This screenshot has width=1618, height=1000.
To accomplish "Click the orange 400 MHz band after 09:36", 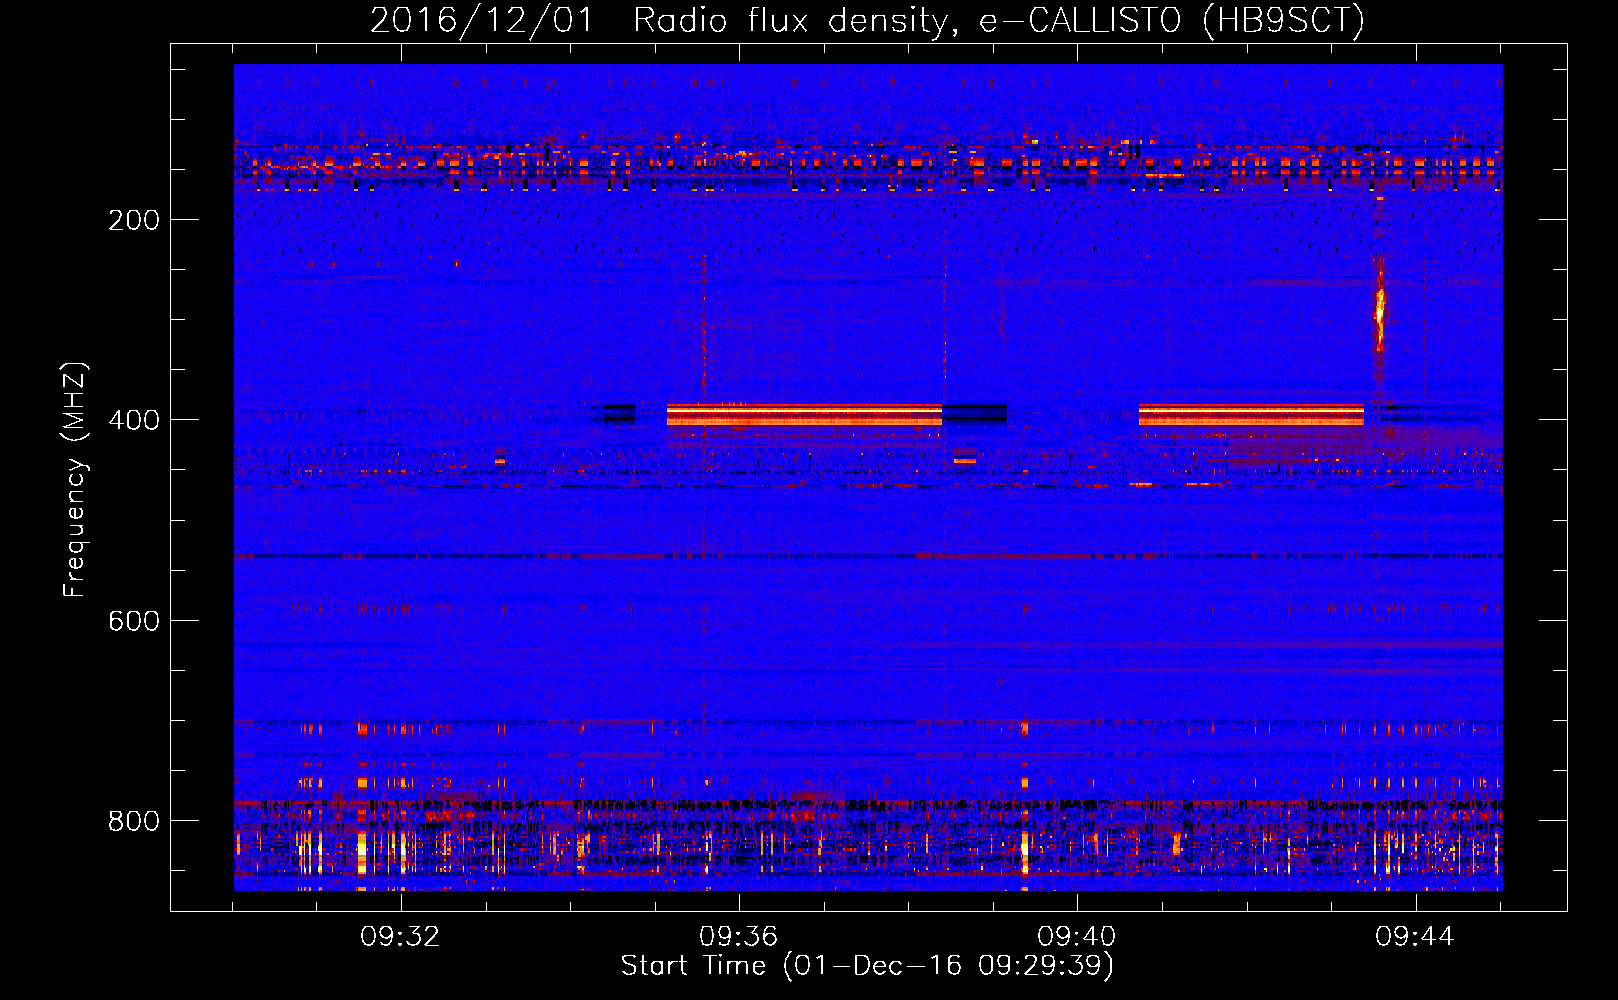I will [805, 415].
